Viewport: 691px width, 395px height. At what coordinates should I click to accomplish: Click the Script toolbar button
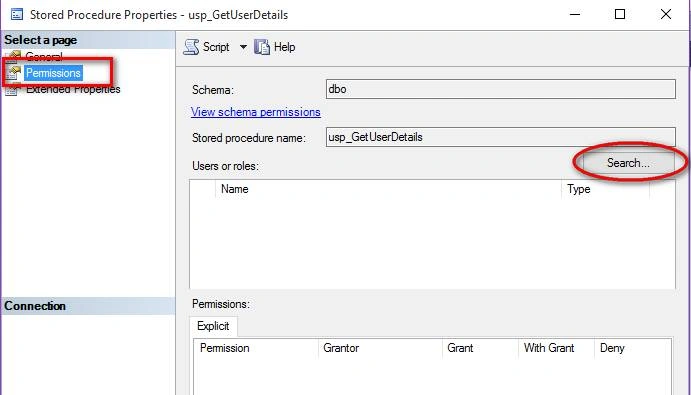[207, 47]
